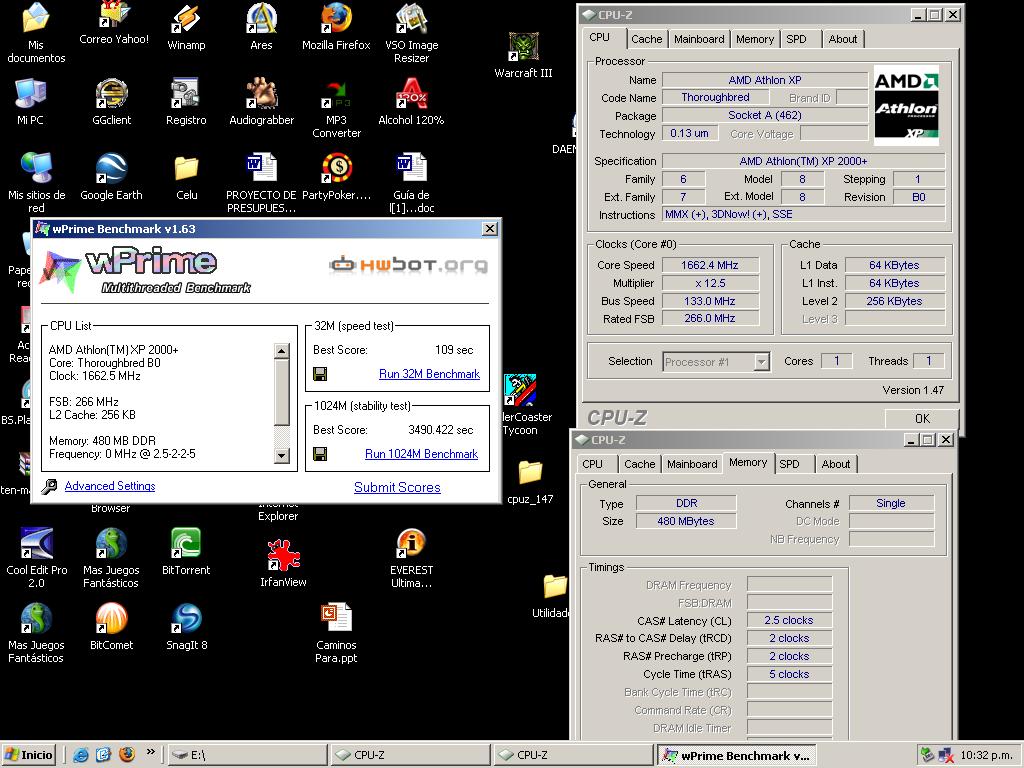Open VSO Image Resizer icon

pos(411,33)
